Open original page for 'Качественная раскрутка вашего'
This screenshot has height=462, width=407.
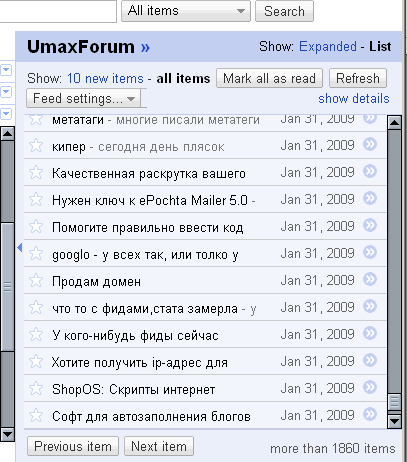(x=370, y=171)
